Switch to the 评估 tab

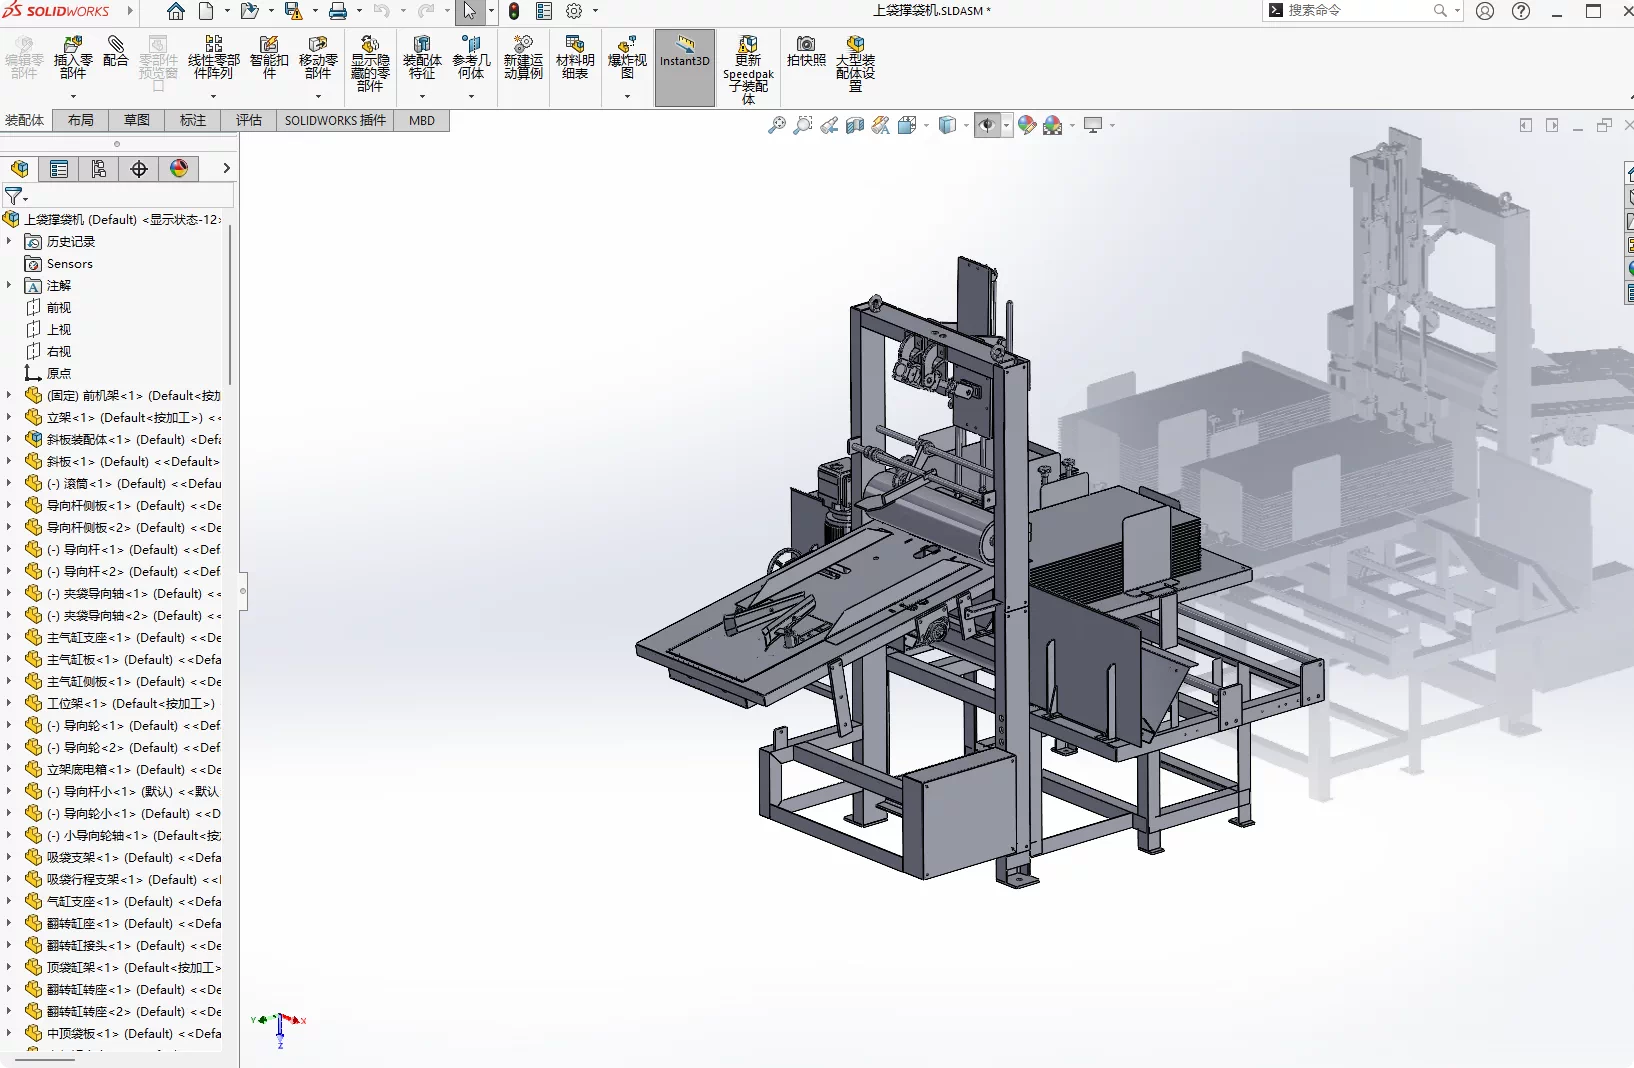pyautogui.click(x=249, y=121)
